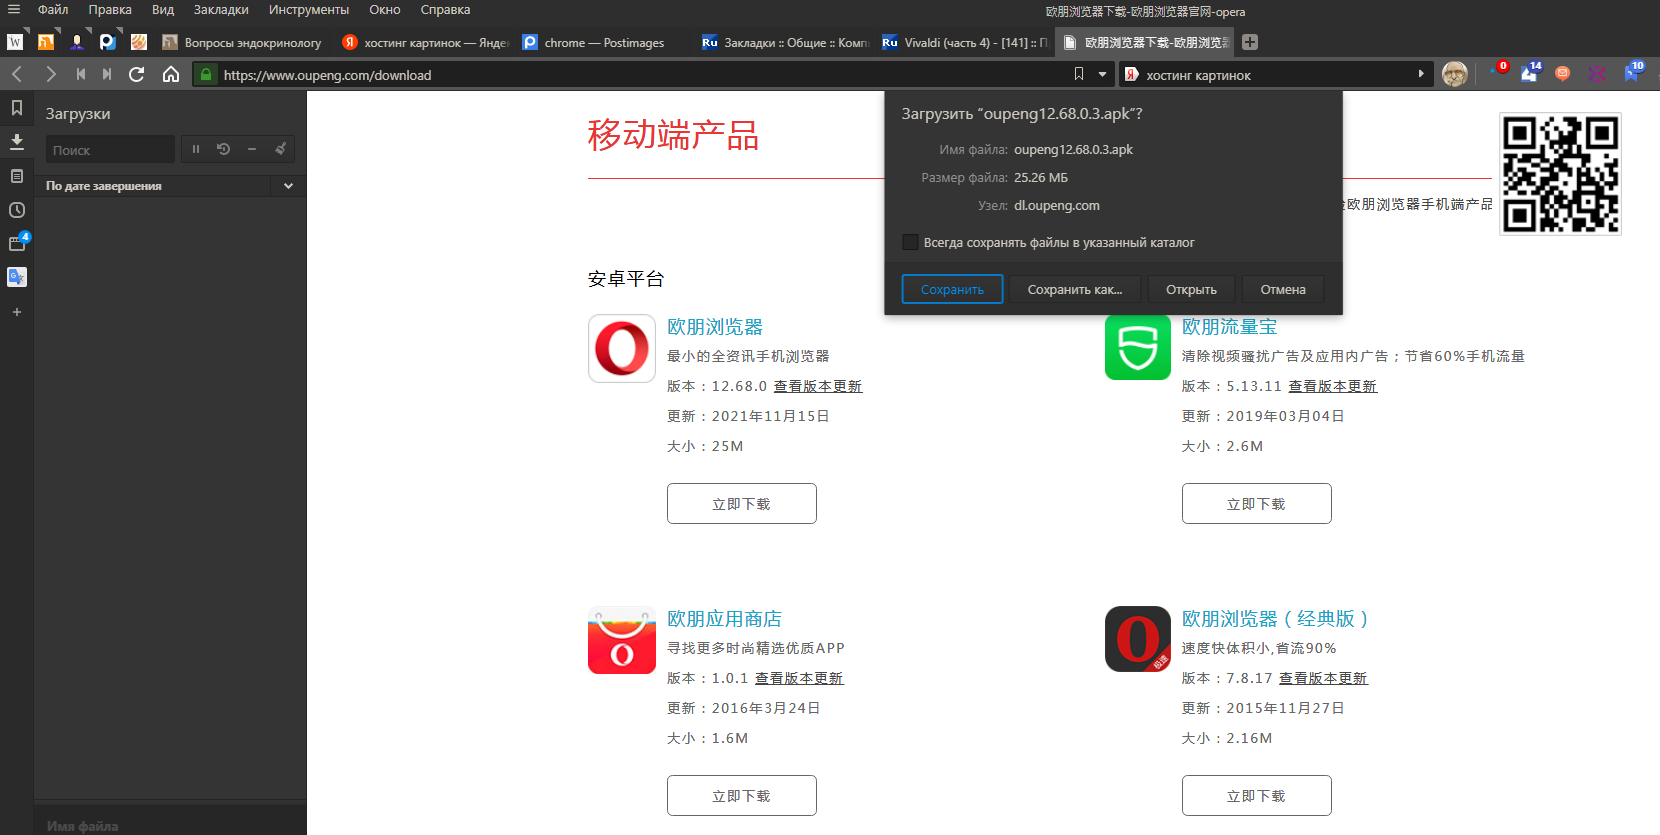Viewport: 1660px width, 835px height.
Task: Go to the home page
Action: coord(171,74)
